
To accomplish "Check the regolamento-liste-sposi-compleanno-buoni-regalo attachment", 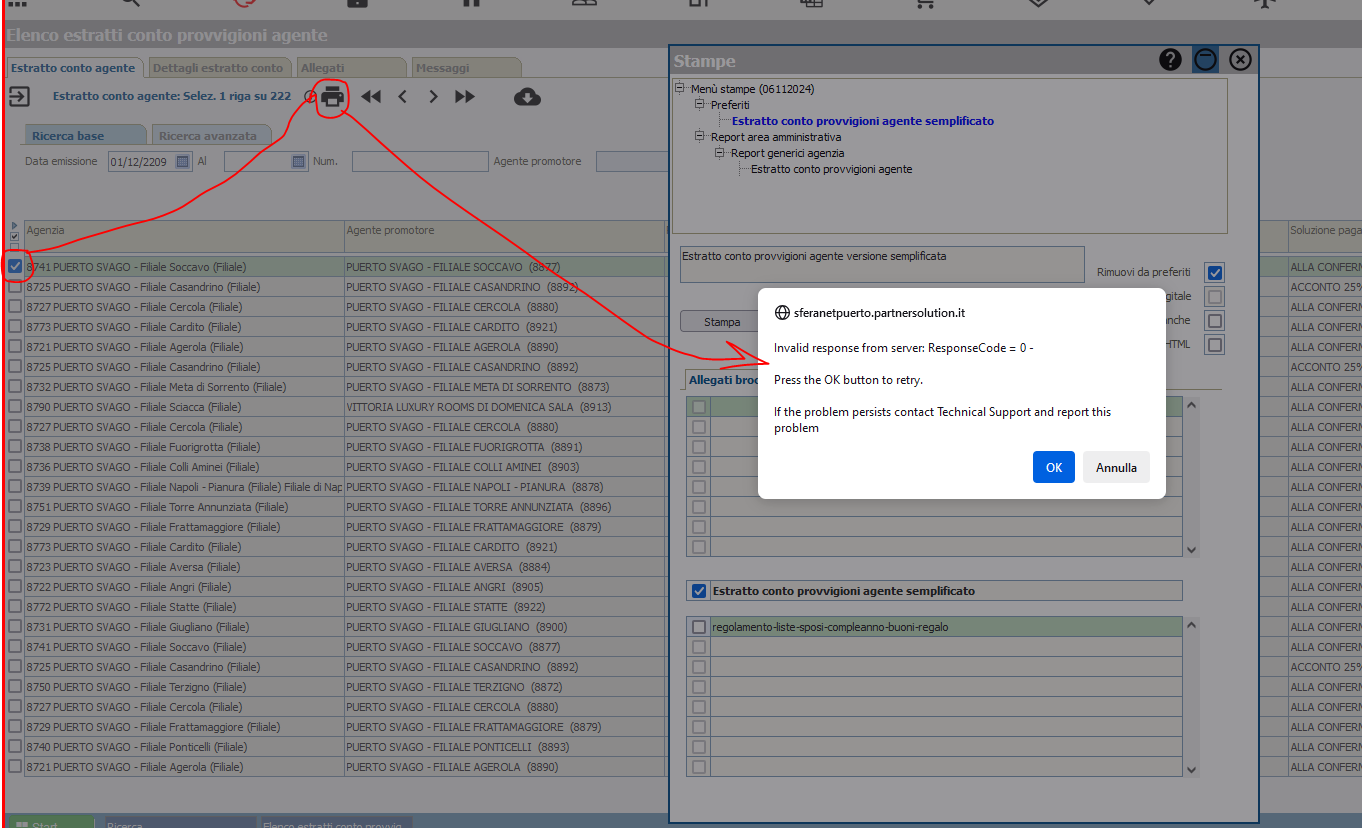I will pyautogui.click(x=699, y=627).
